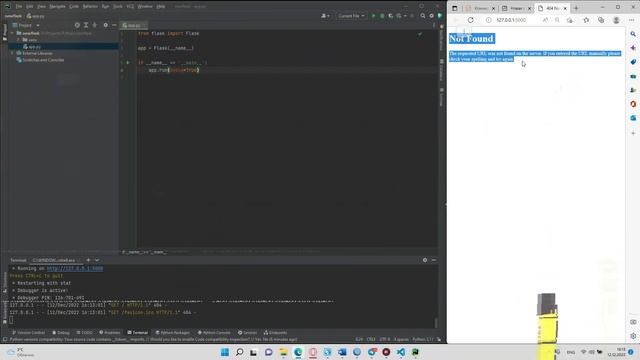
Task: Open Windows taskbar Search
Action: coord(240,352)
